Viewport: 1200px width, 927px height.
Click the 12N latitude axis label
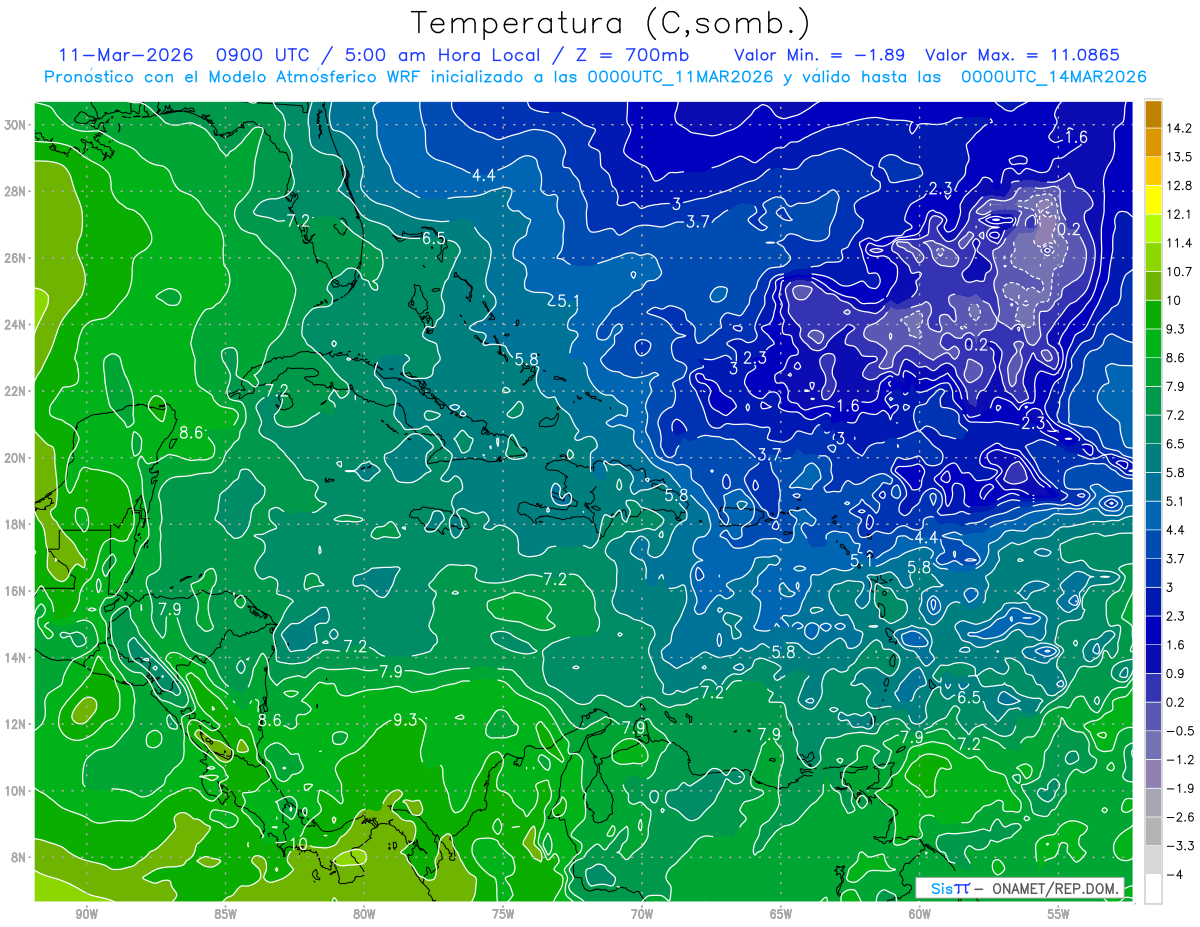(17, 724)
